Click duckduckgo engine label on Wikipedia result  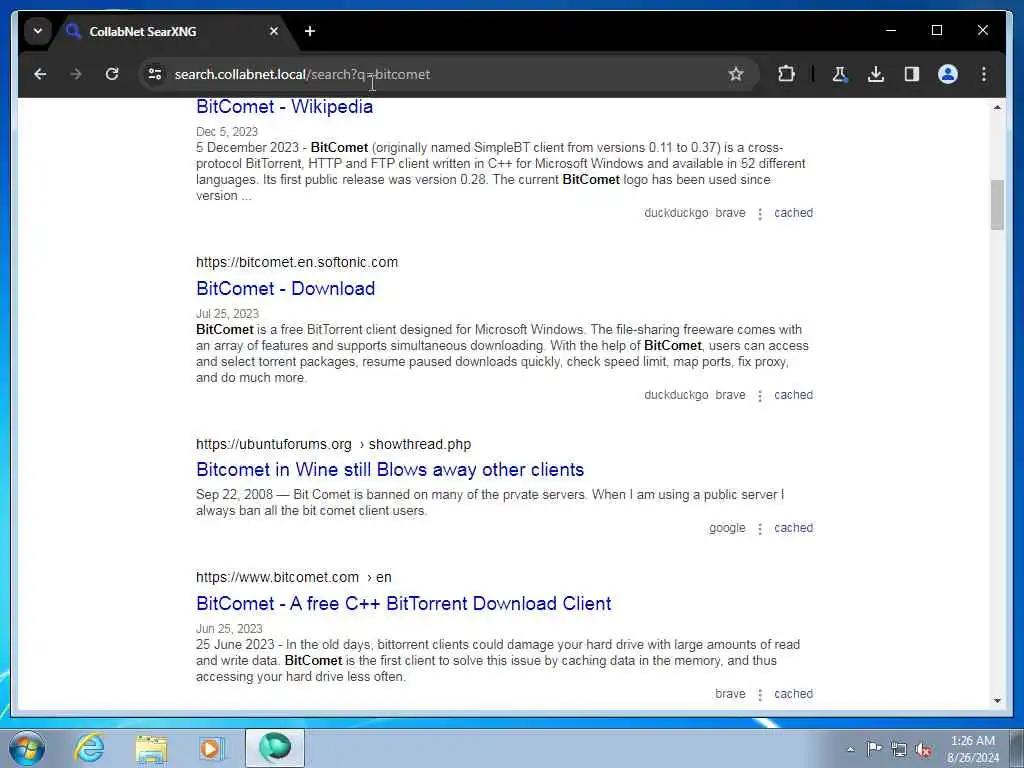(x=676, y=213)
